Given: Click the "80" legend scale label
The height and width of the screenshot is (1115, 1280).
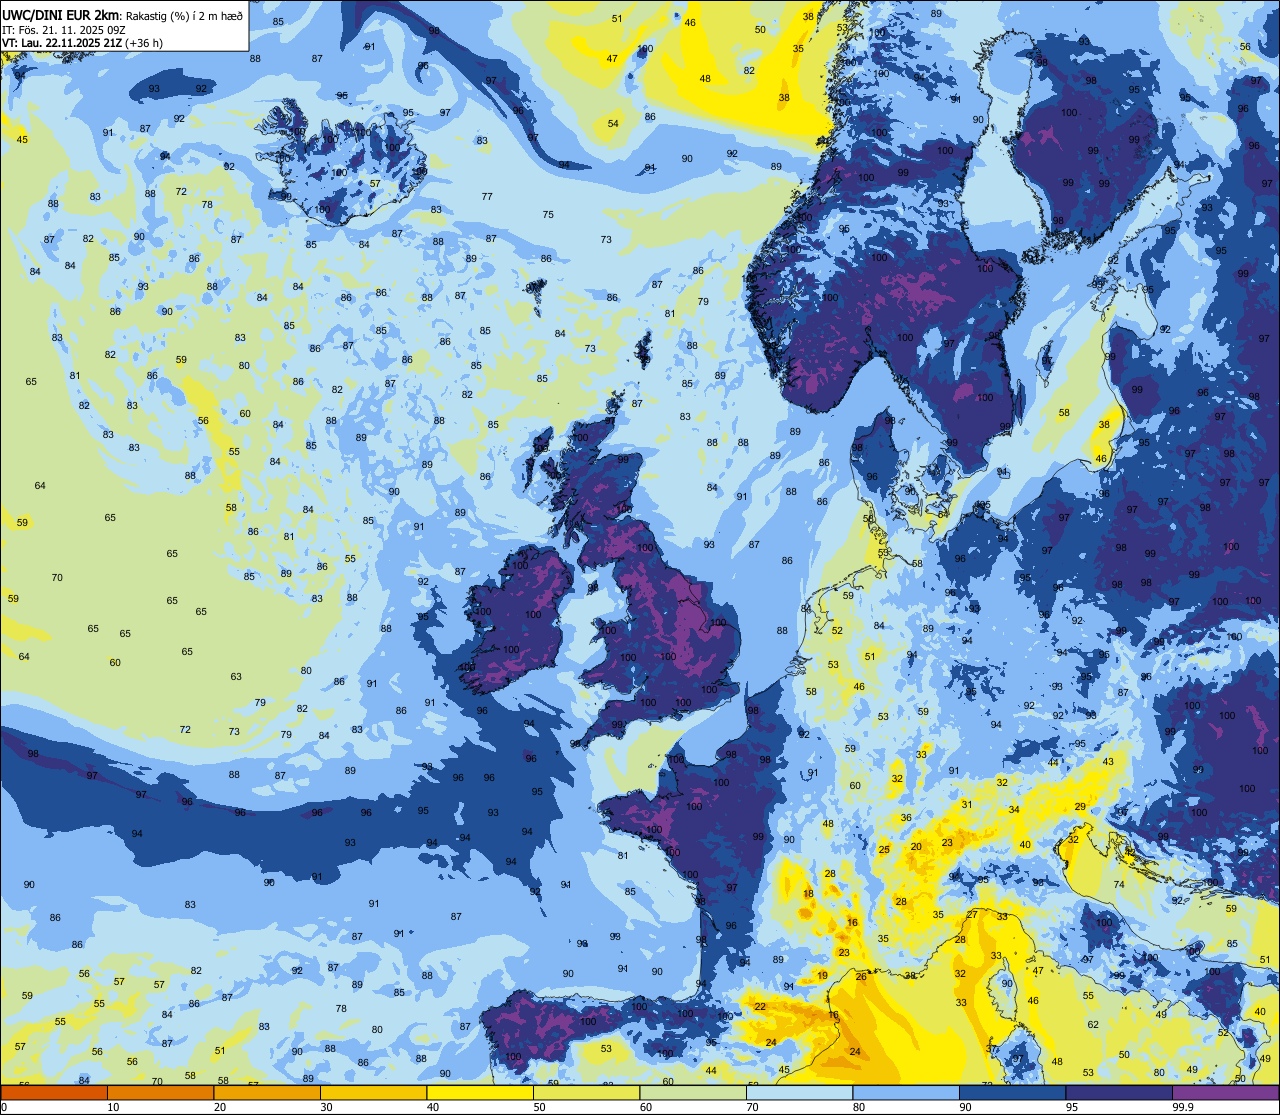Looking at the screenshot, I should point(858,1107).
